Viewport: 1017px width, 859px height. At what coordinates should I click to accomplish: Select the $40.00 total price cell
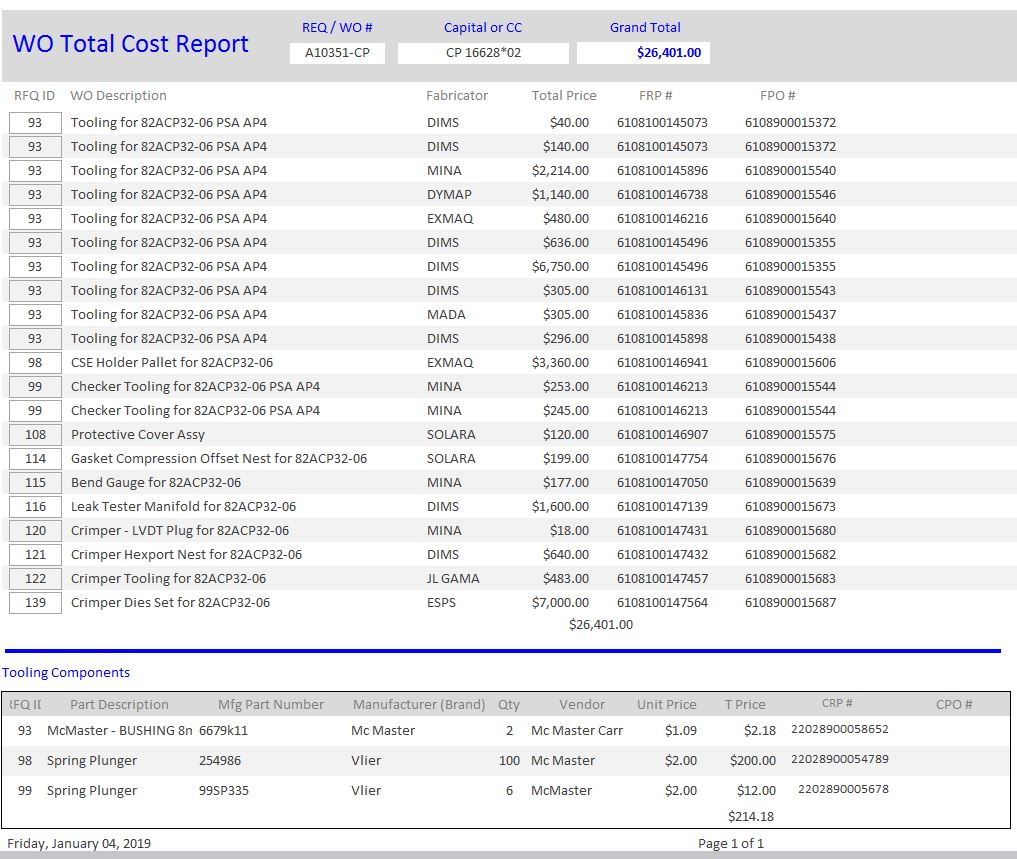coord(569,123)
